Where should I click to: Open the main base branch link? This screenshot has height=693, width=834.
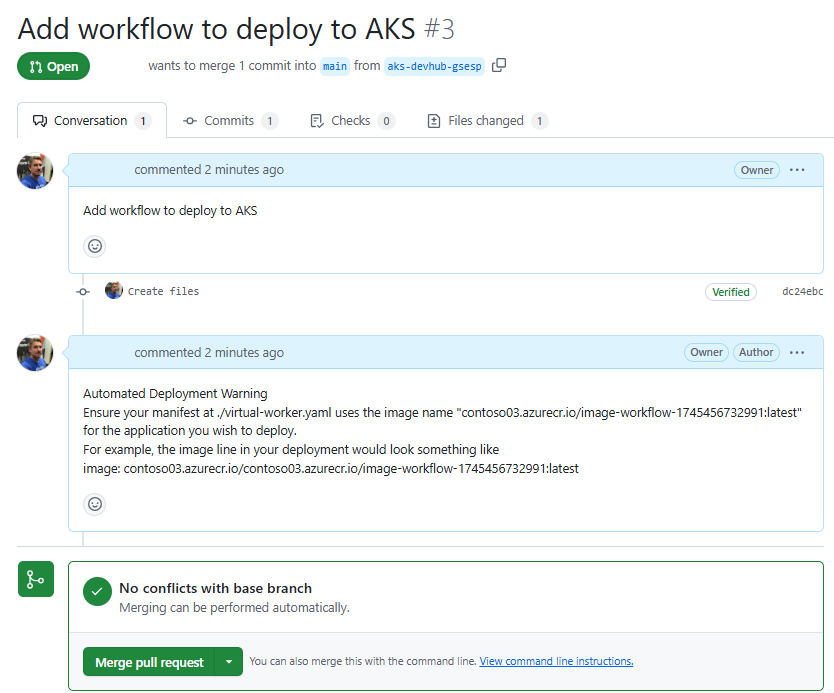(x=335, y=66)
